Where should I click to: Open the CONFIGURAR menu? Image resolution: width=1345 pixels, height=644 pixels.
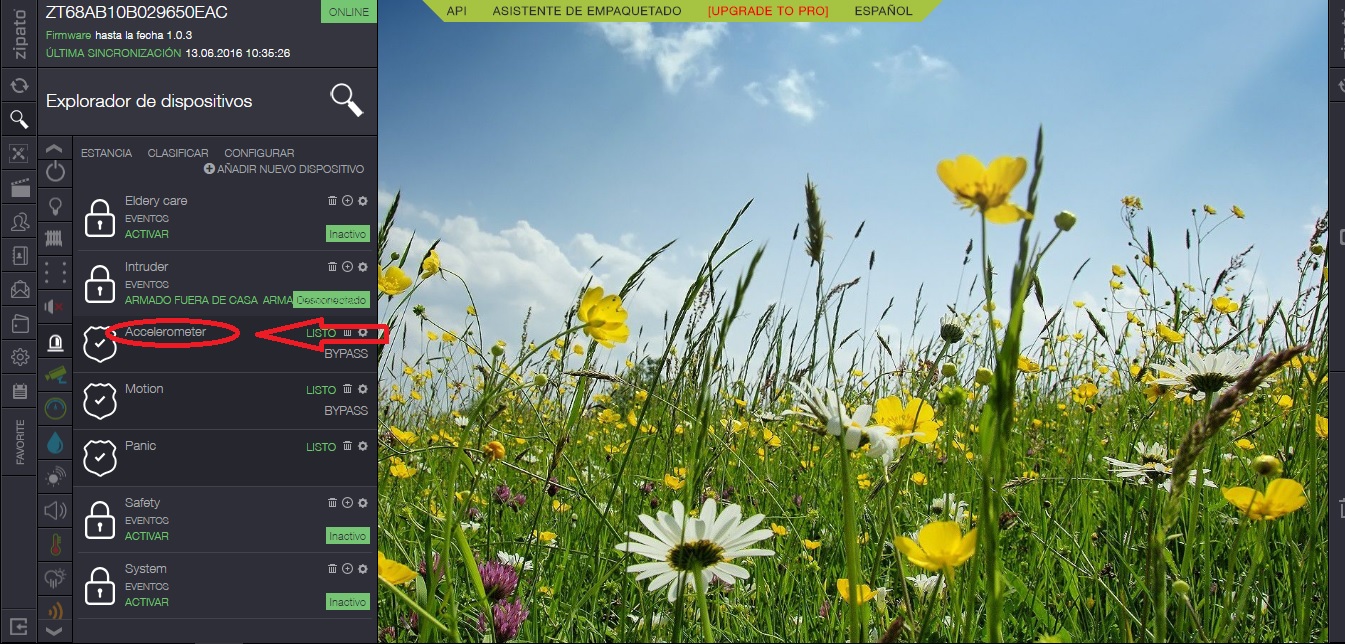click(x=259, y=153)
